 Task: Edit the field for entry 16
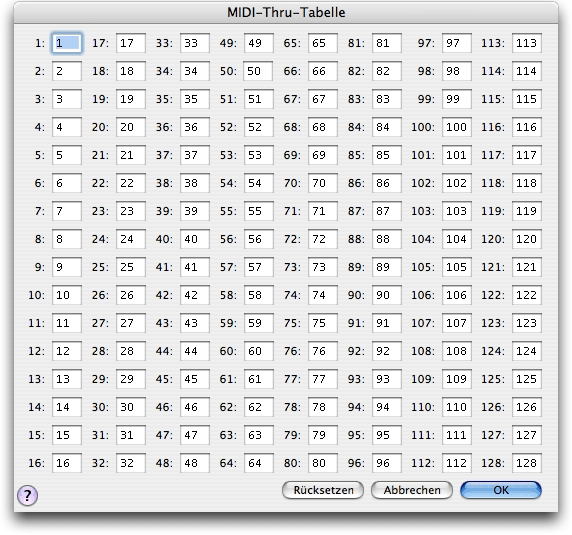(x=67, y=463)
